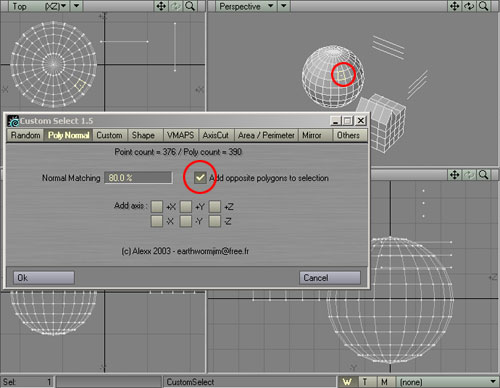Open the VMAPS tab
Screen dimensions: 500x388
tap(180, 135)
